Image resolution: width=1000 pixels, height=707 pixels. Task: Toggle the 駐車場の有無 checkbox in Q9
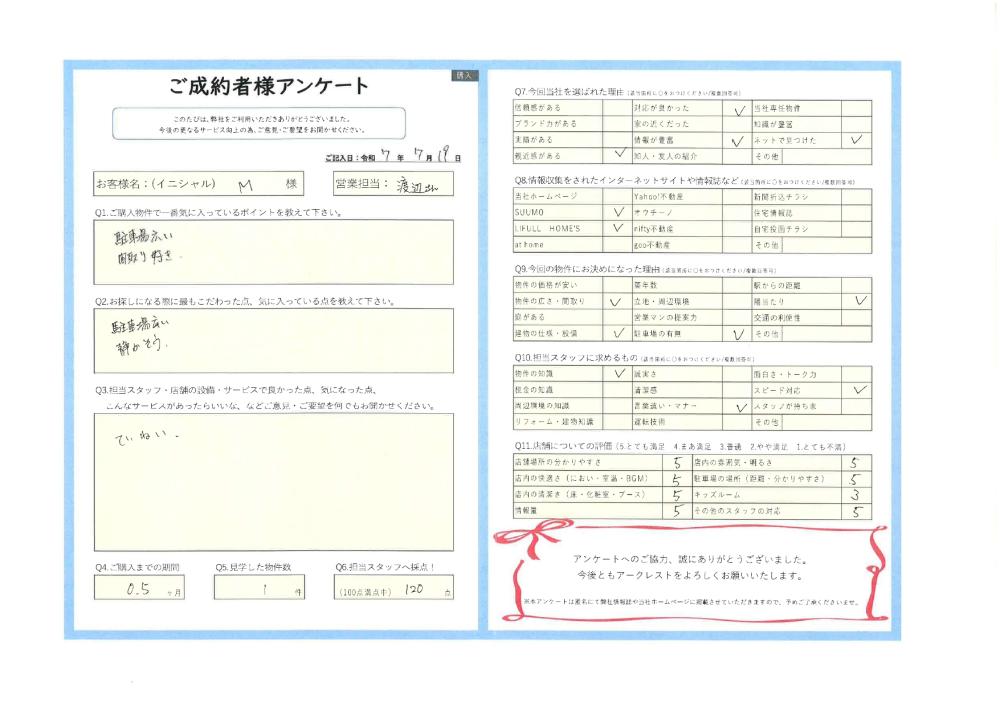pos(735,333)
